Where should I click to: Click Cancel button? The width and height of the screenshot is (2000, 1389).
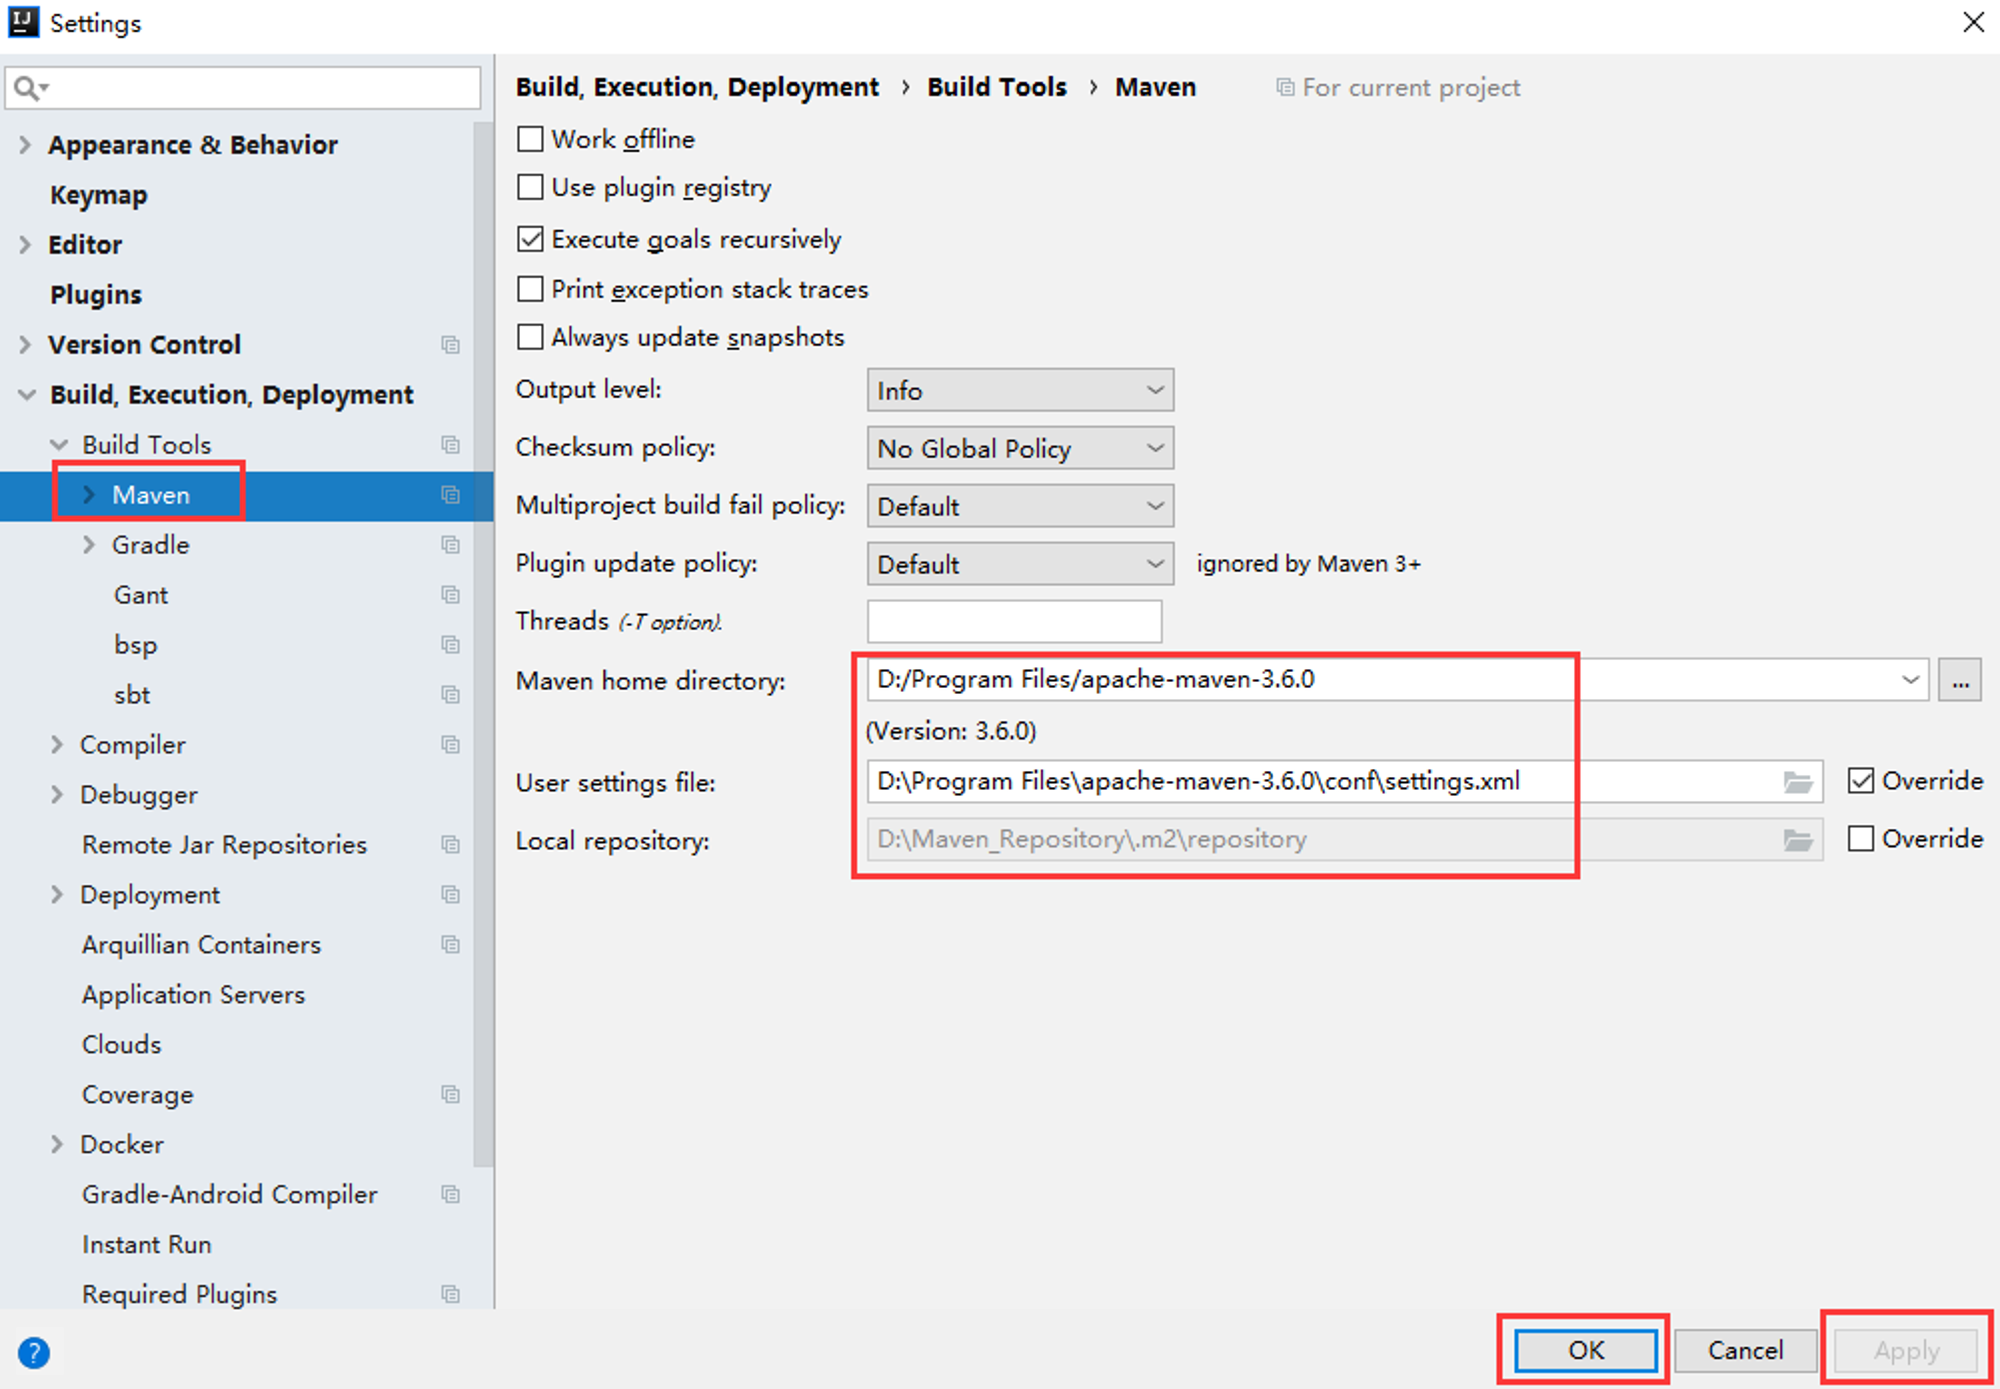[1745, 1350]
